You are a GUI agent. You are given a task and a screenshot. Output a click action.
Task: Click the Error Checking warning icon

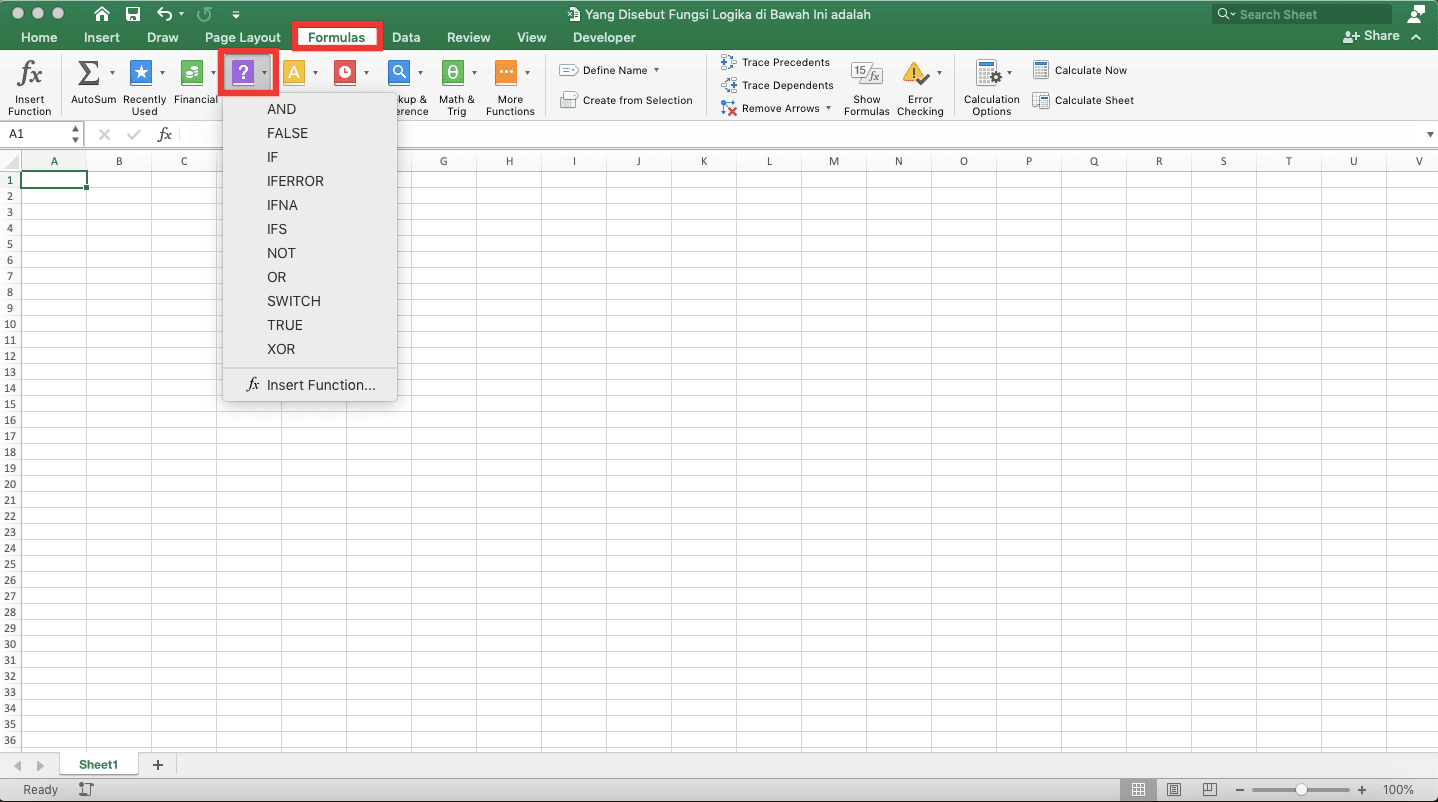[x=916, y=73]
